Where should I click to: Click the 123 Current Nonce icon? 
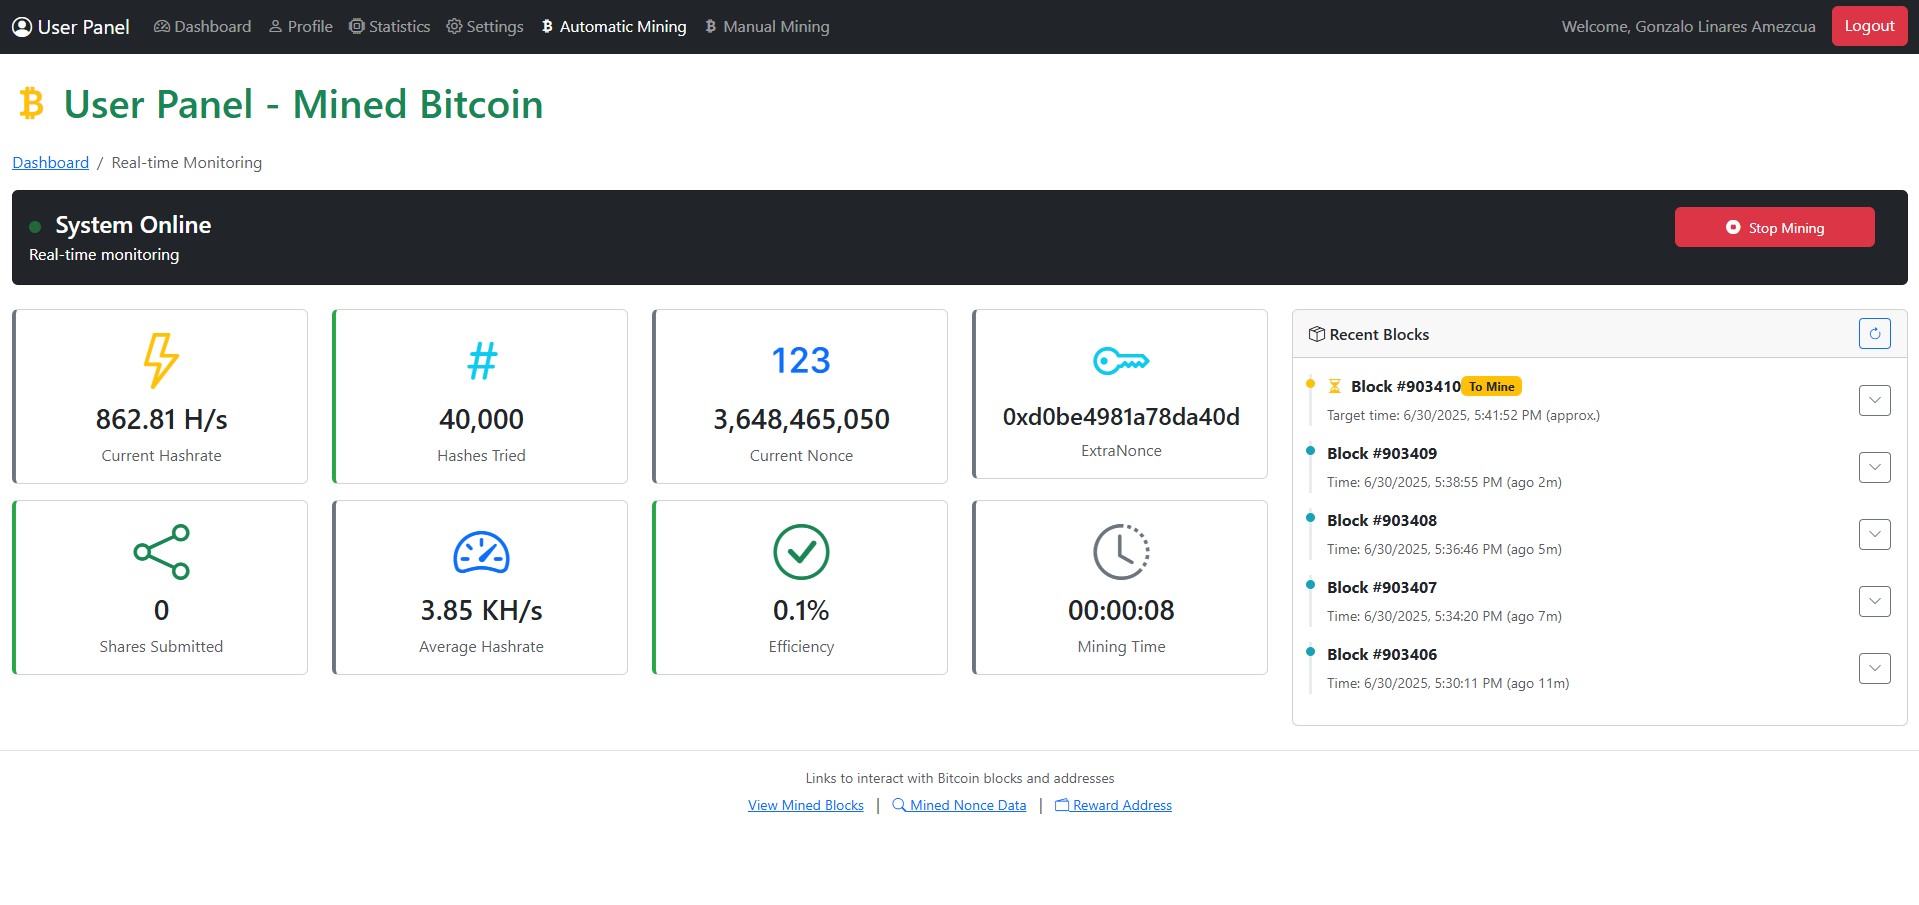(x=801, y=360)
